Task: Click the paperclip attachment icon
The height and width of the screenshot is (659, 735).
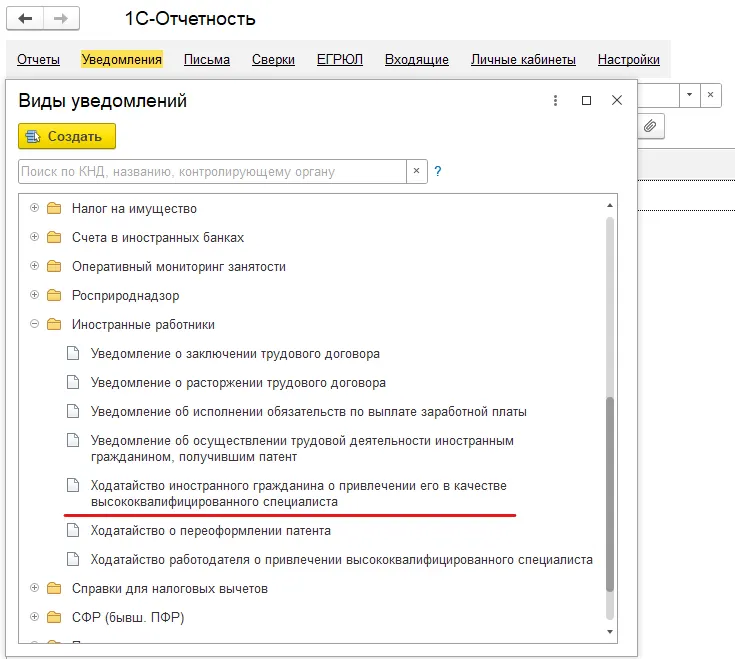Action: pos(650,126)
